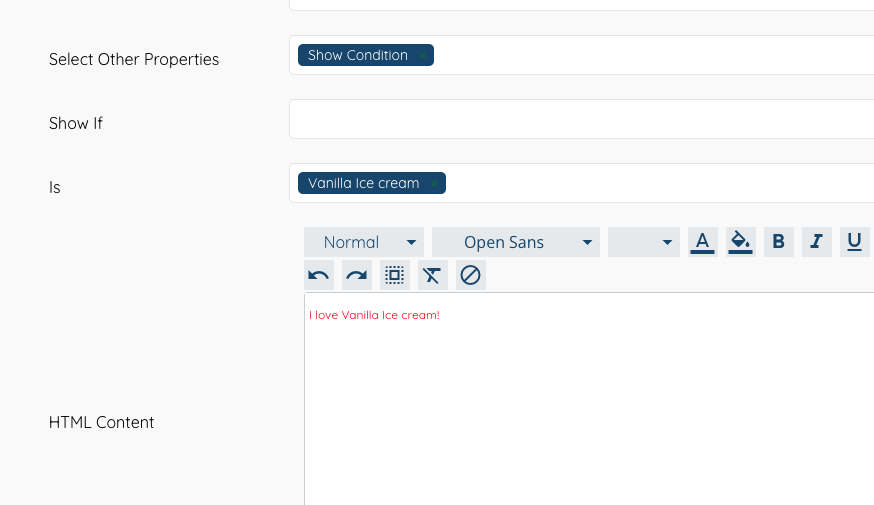Click the Show If label

coord(76,123)
